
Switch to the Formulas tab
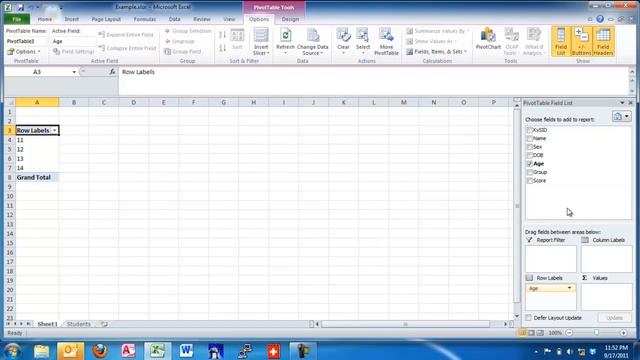(144, 19)
